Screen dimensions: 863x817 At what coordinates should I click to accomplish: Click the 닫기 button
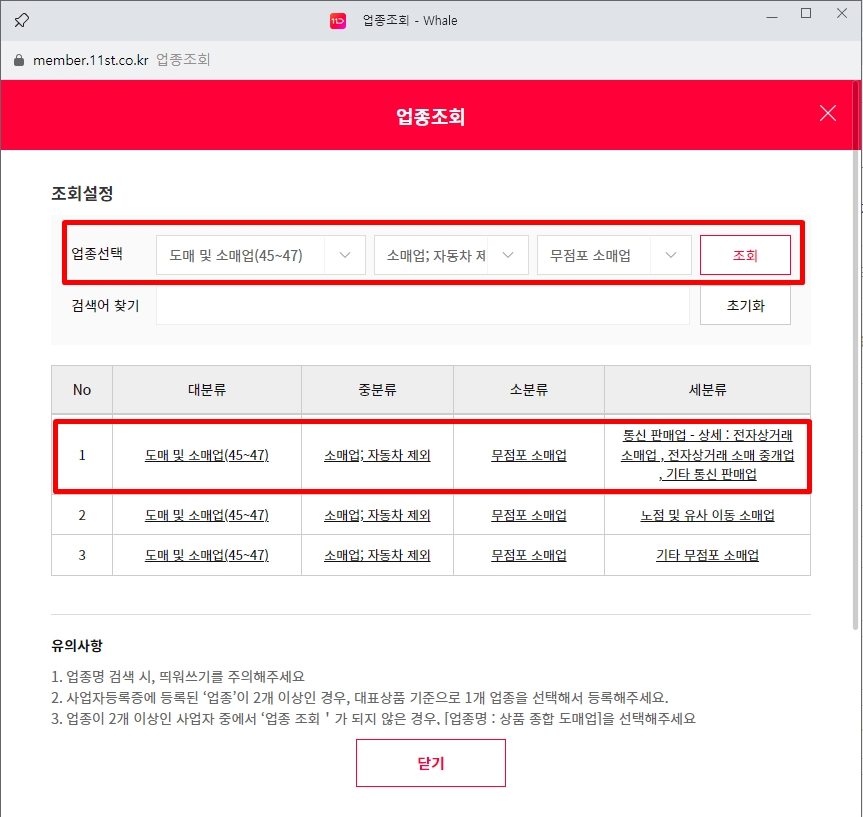(x=430, y=763)
